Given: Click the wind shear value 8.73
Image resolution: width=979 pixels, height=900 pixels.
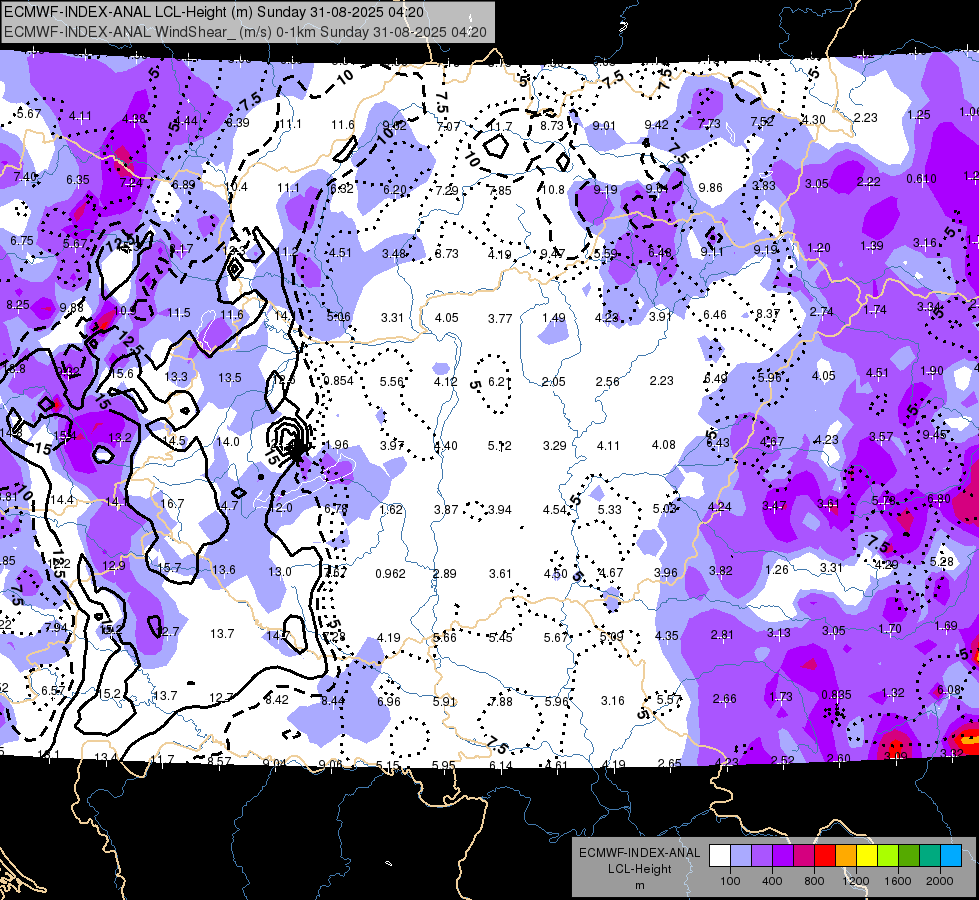Looking at the screenshot, I should (552, 126).
